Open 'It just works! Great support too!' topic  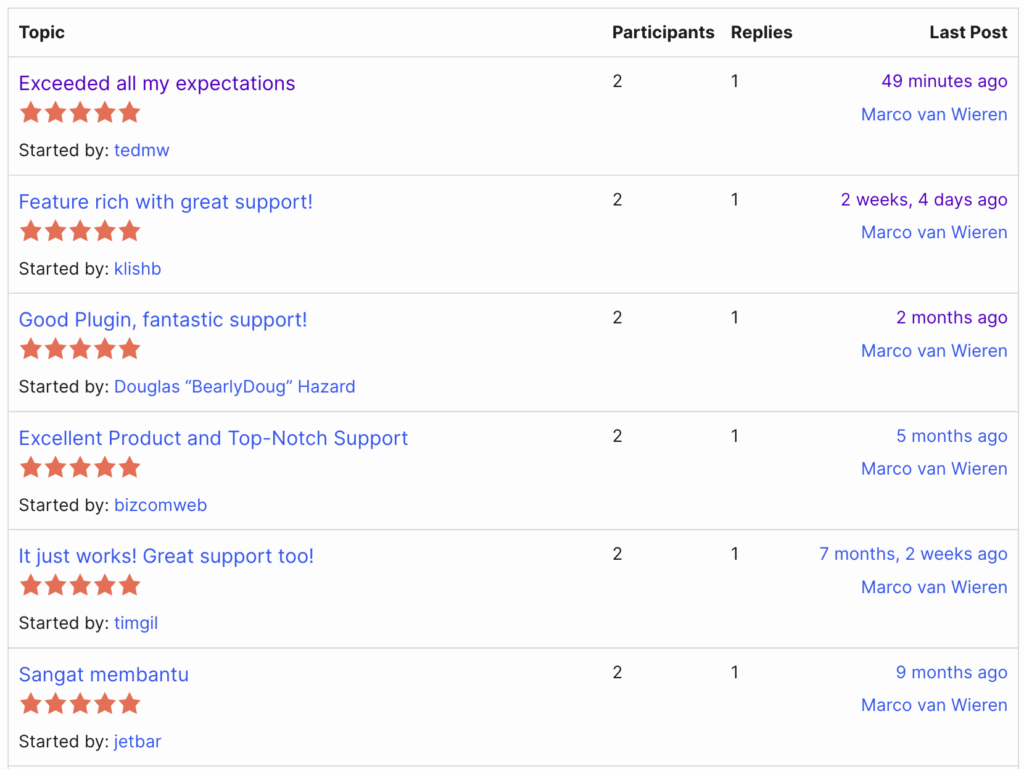click(166, 556)
